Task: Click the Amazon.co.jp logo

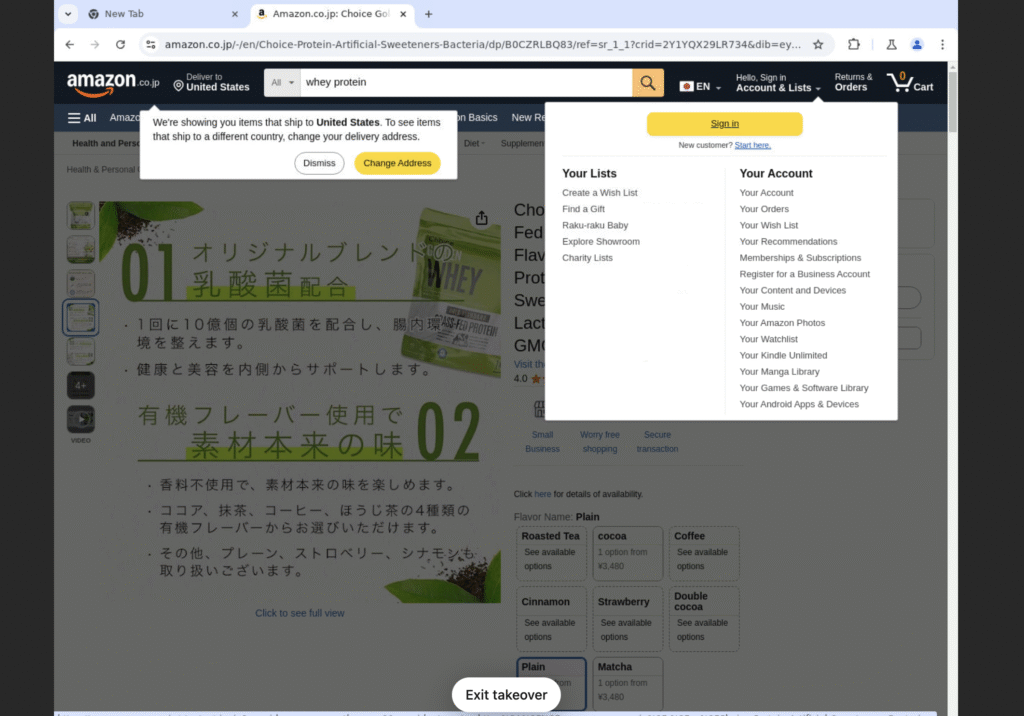Action: pyautogui.click(x=112, y=84)
